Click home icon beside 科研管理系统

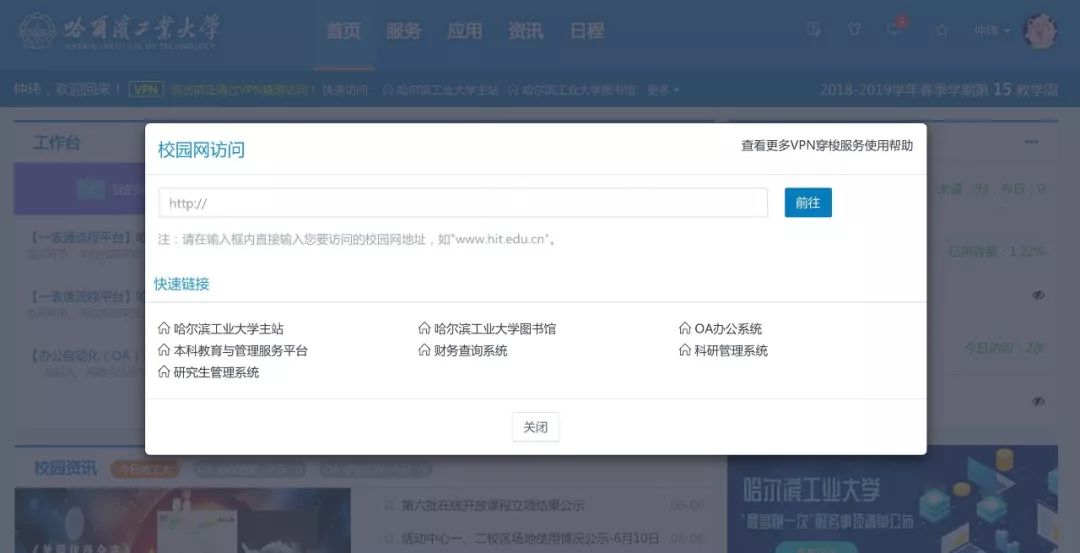click(x=685, y=350)
